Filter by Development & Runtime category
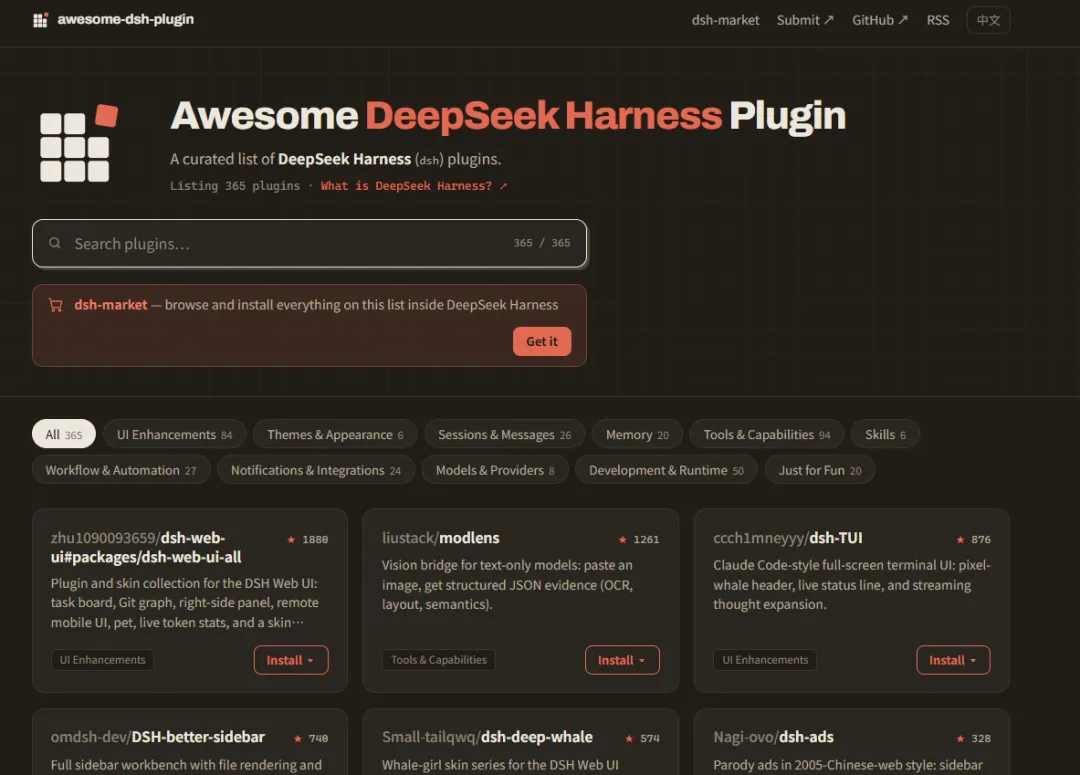 (x=666, y=471)
